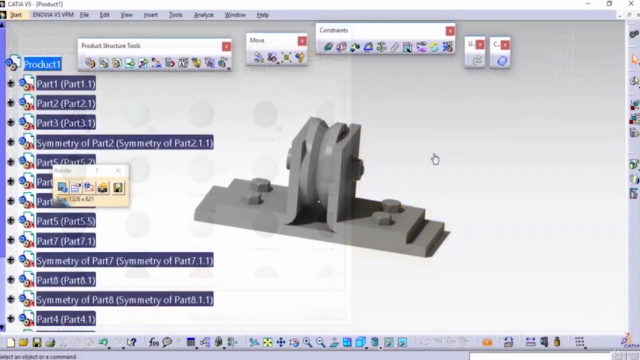Click the Swap visible space icon
Viewport: 640px width, 360px height.
[x=402, y=342]
